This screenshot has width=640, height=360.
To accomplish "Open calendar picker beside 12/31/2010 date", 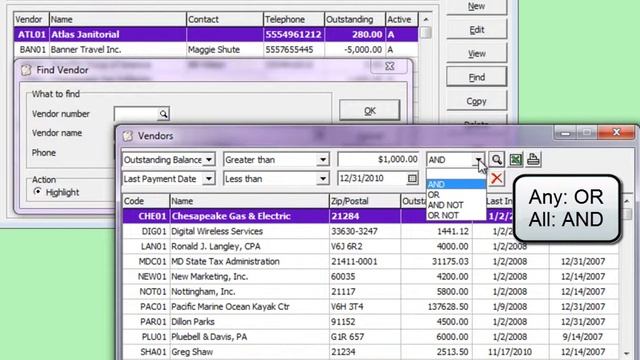I will click(x=412, y=178).
